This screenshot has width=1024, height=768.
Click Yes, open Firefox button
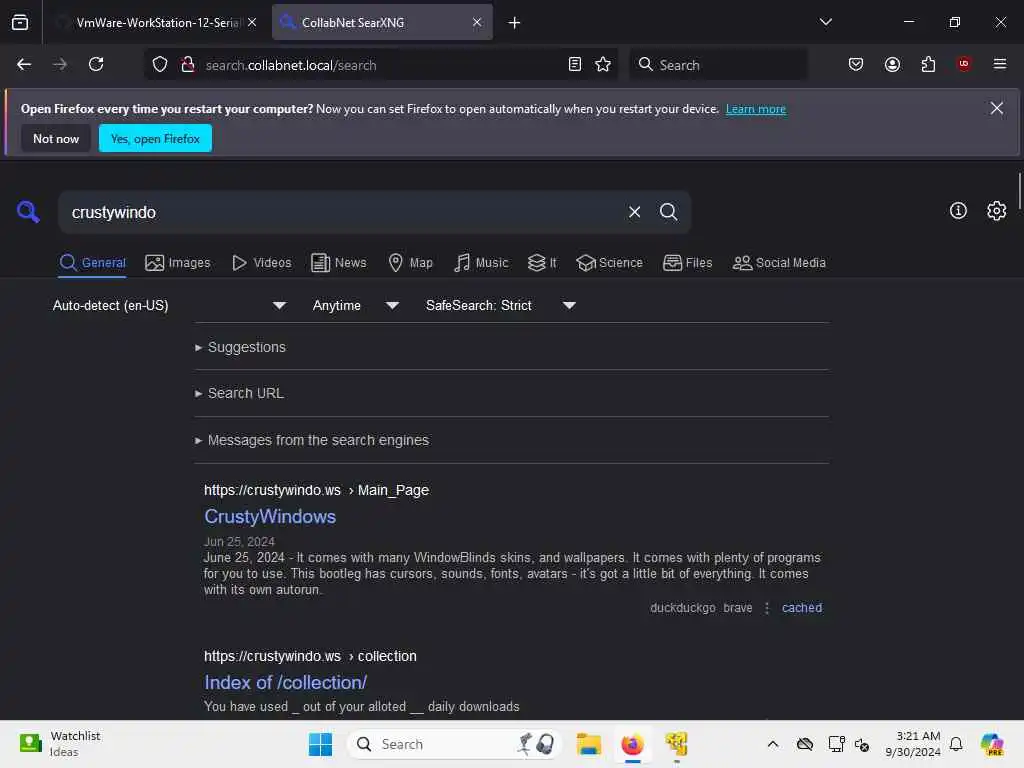click(155, 138)
